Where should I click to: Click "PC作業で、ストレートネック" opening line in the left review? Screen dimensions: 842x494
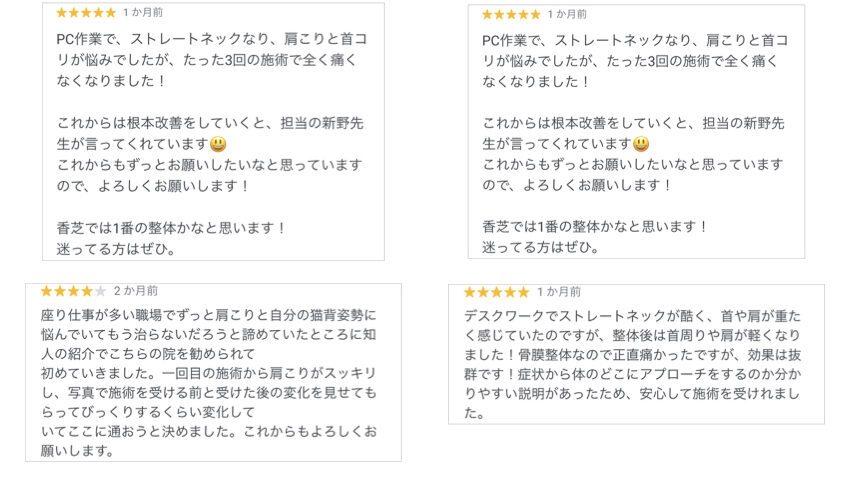[212, 40]
